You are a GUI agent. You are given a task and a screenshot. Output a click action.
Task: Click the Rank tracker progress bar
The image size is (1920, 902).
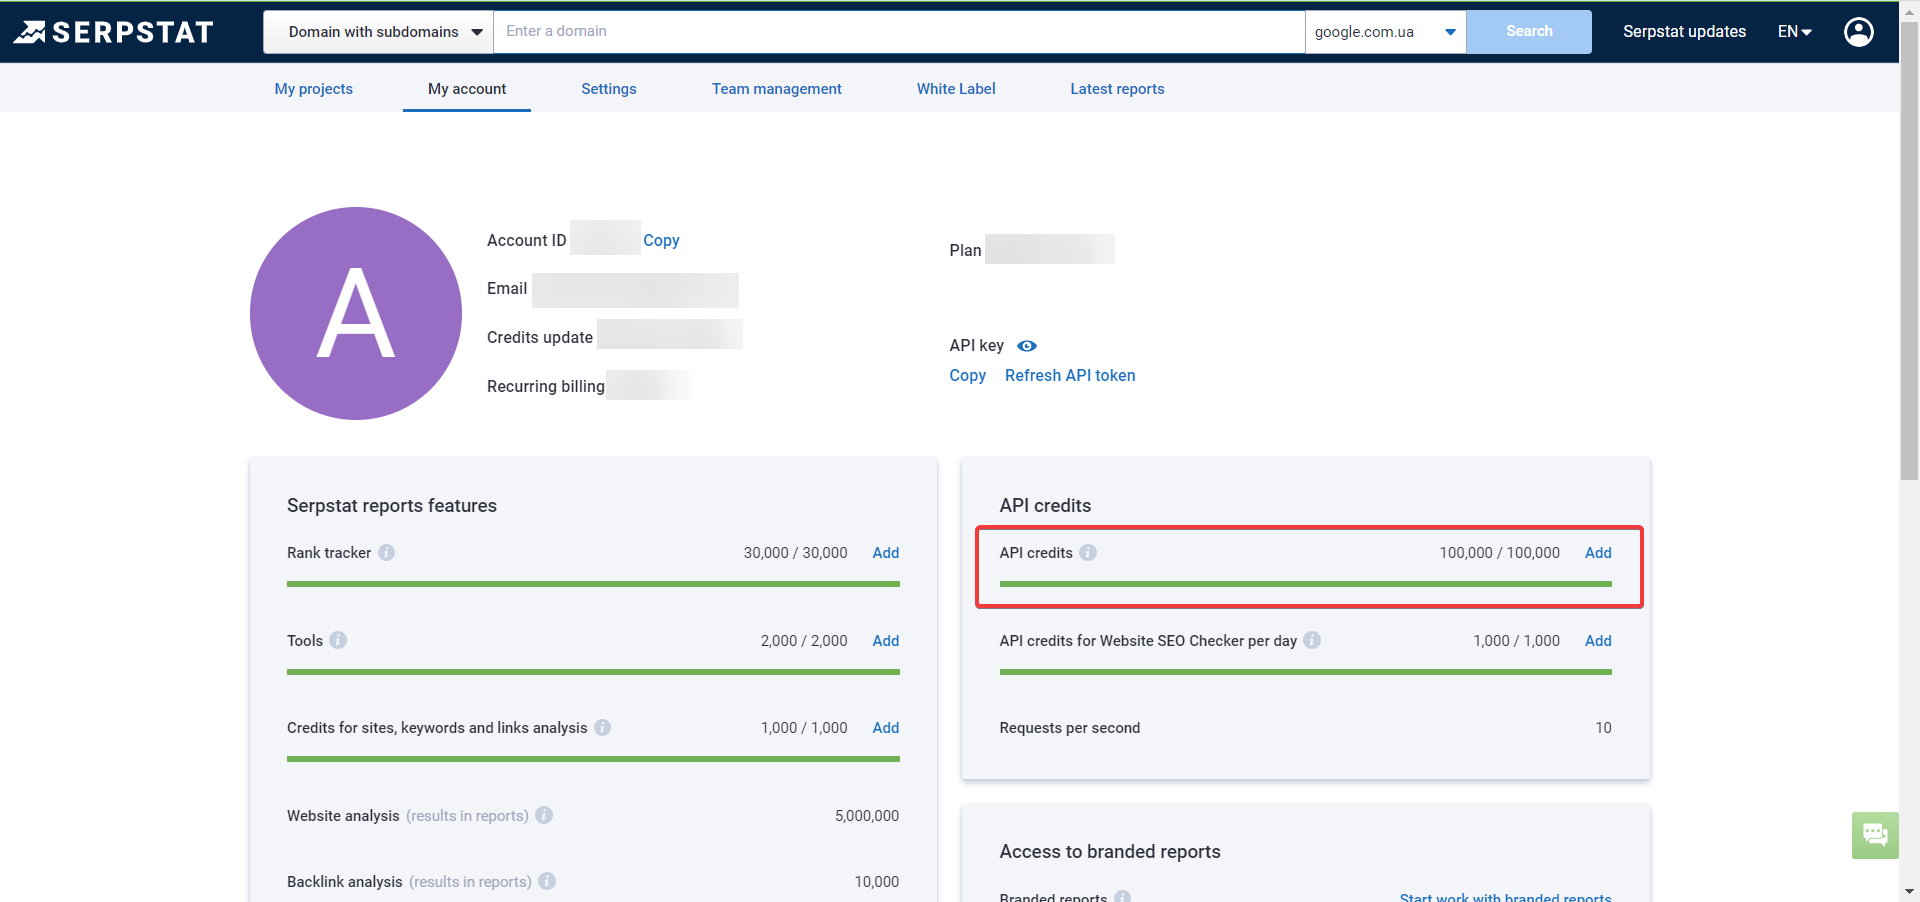click(x=593, y=584)
